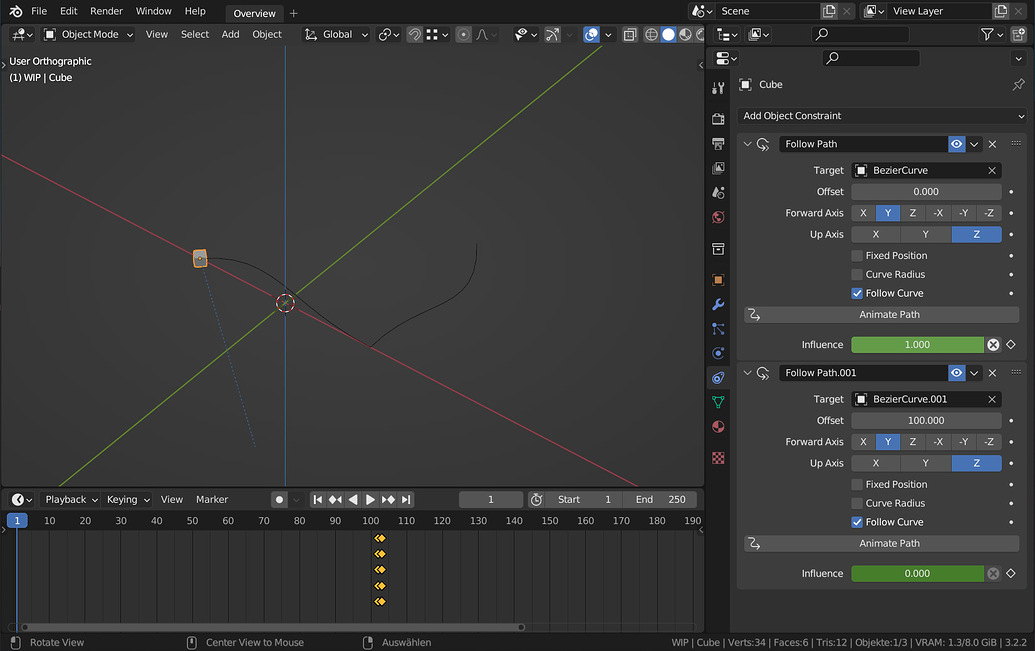Click the Follow Path.001 Offset 100.000 field
Viewport: 1035px width, 651px height.
(926, 421)
